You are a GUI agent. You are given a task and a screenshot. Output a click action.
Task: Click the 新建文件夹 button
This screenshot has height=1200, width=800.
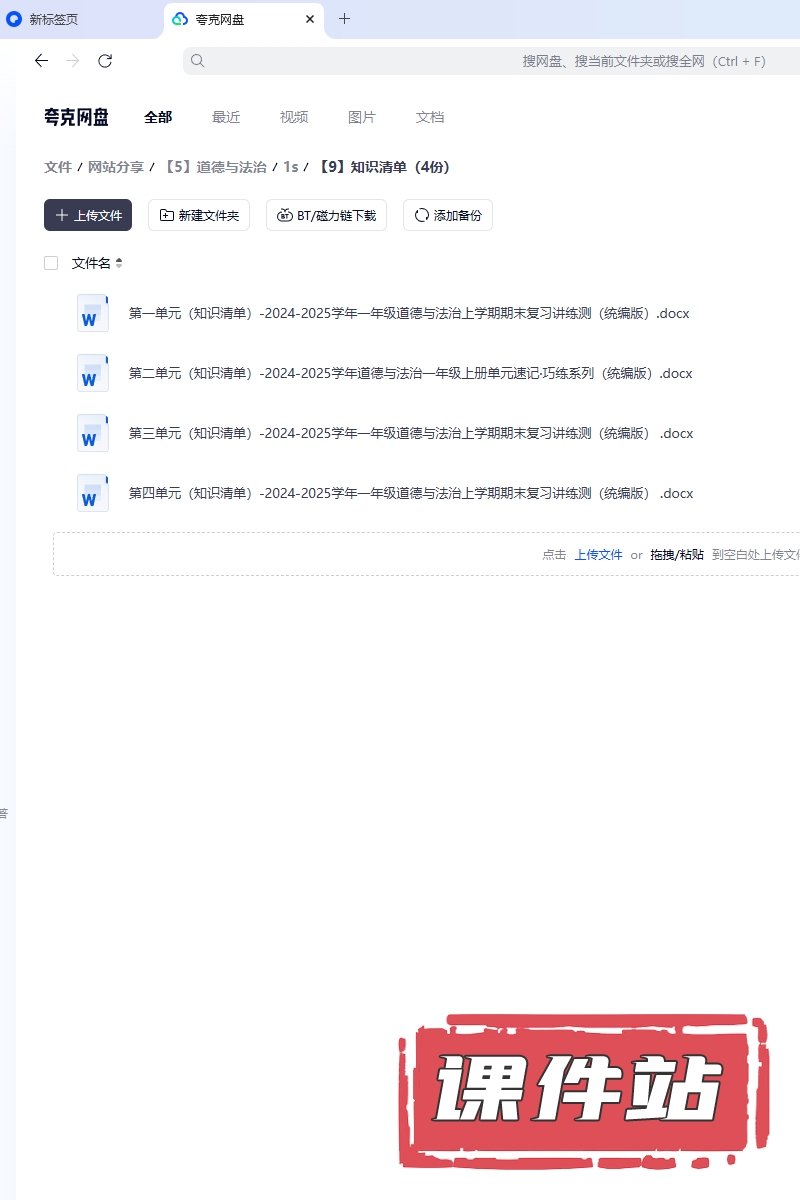coord(199,215)
